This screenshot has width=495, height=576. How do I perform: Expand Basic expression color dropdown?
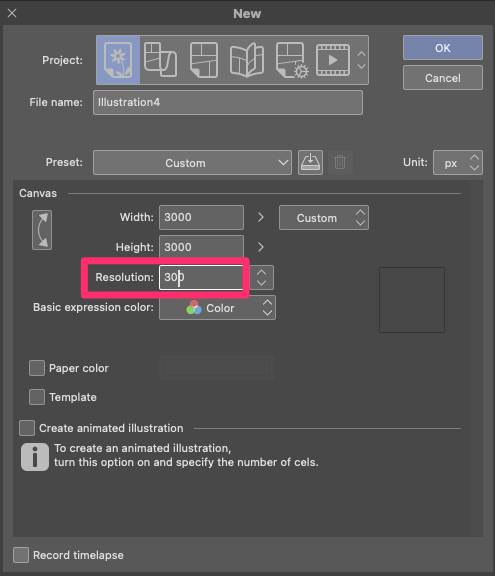(x=217, y=307)
